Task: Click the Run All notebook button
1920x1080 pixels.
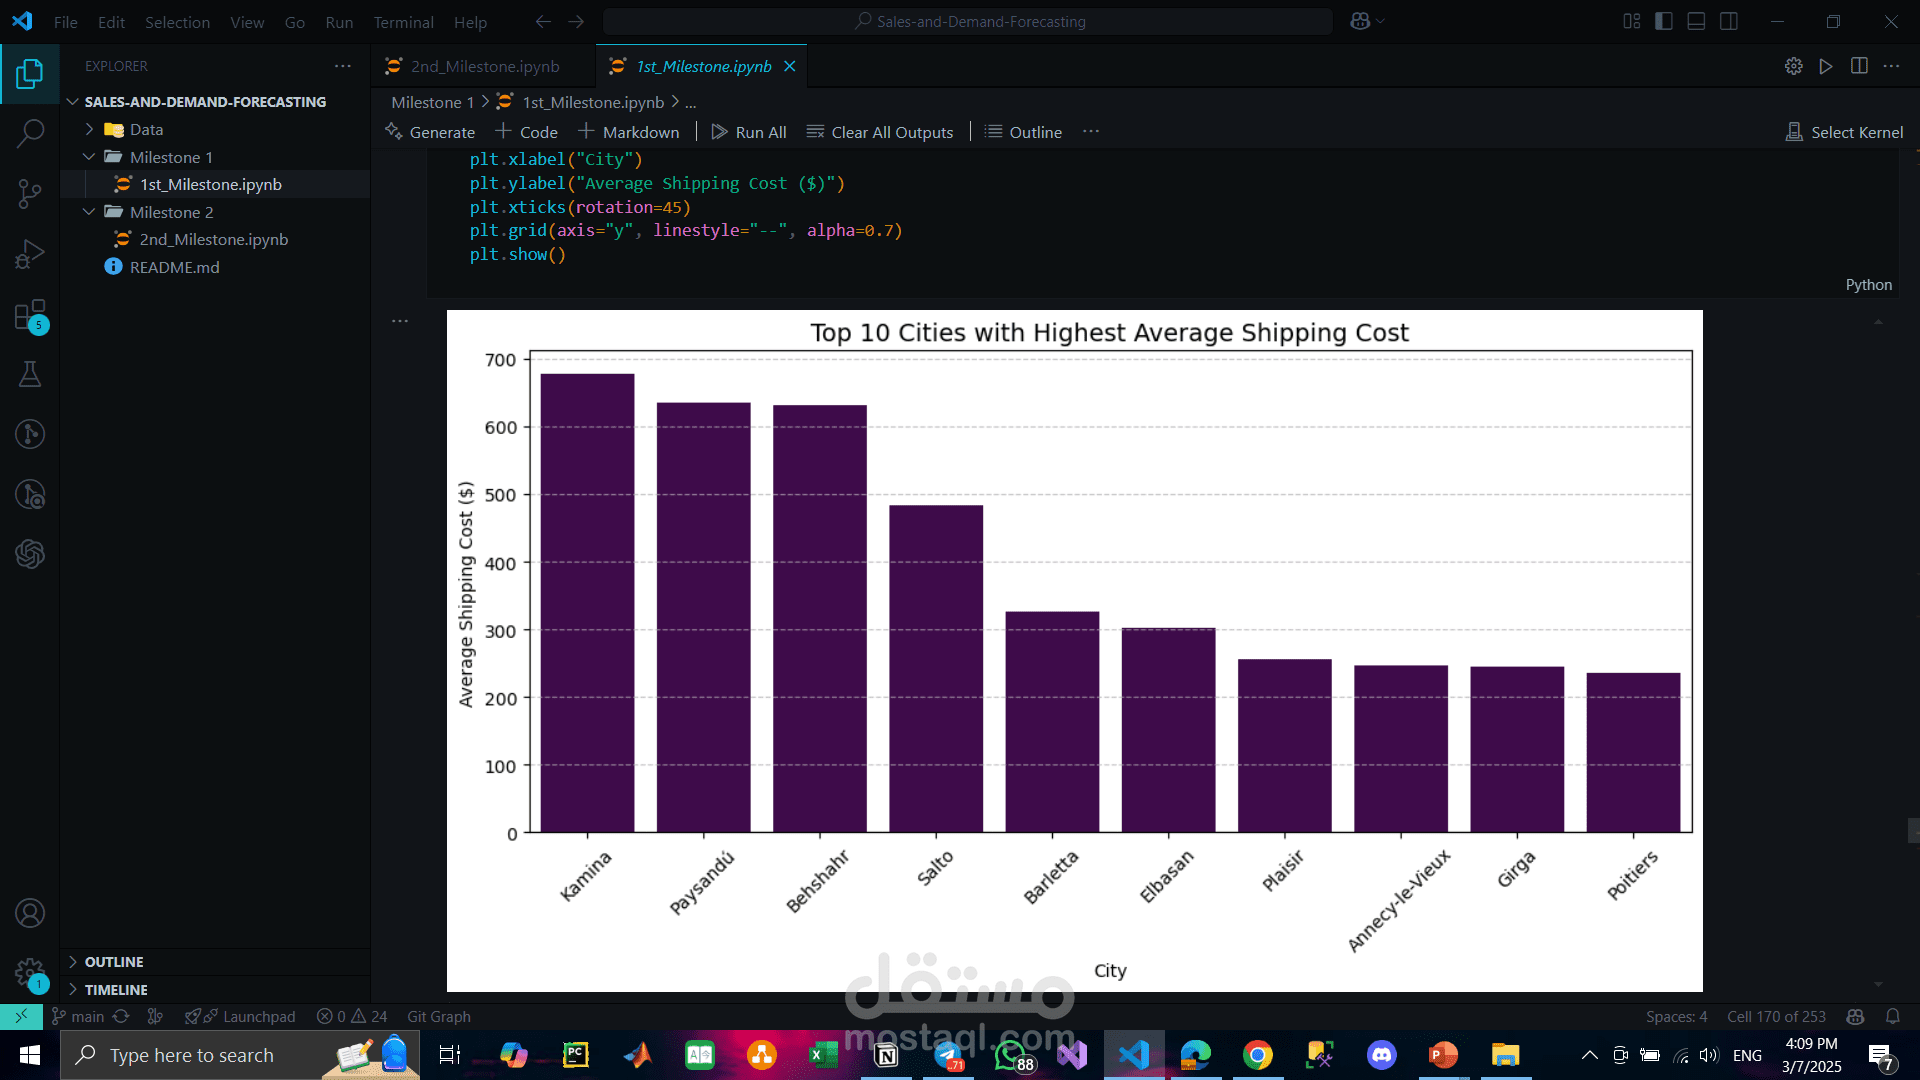Action: click(x=749, y=132)
